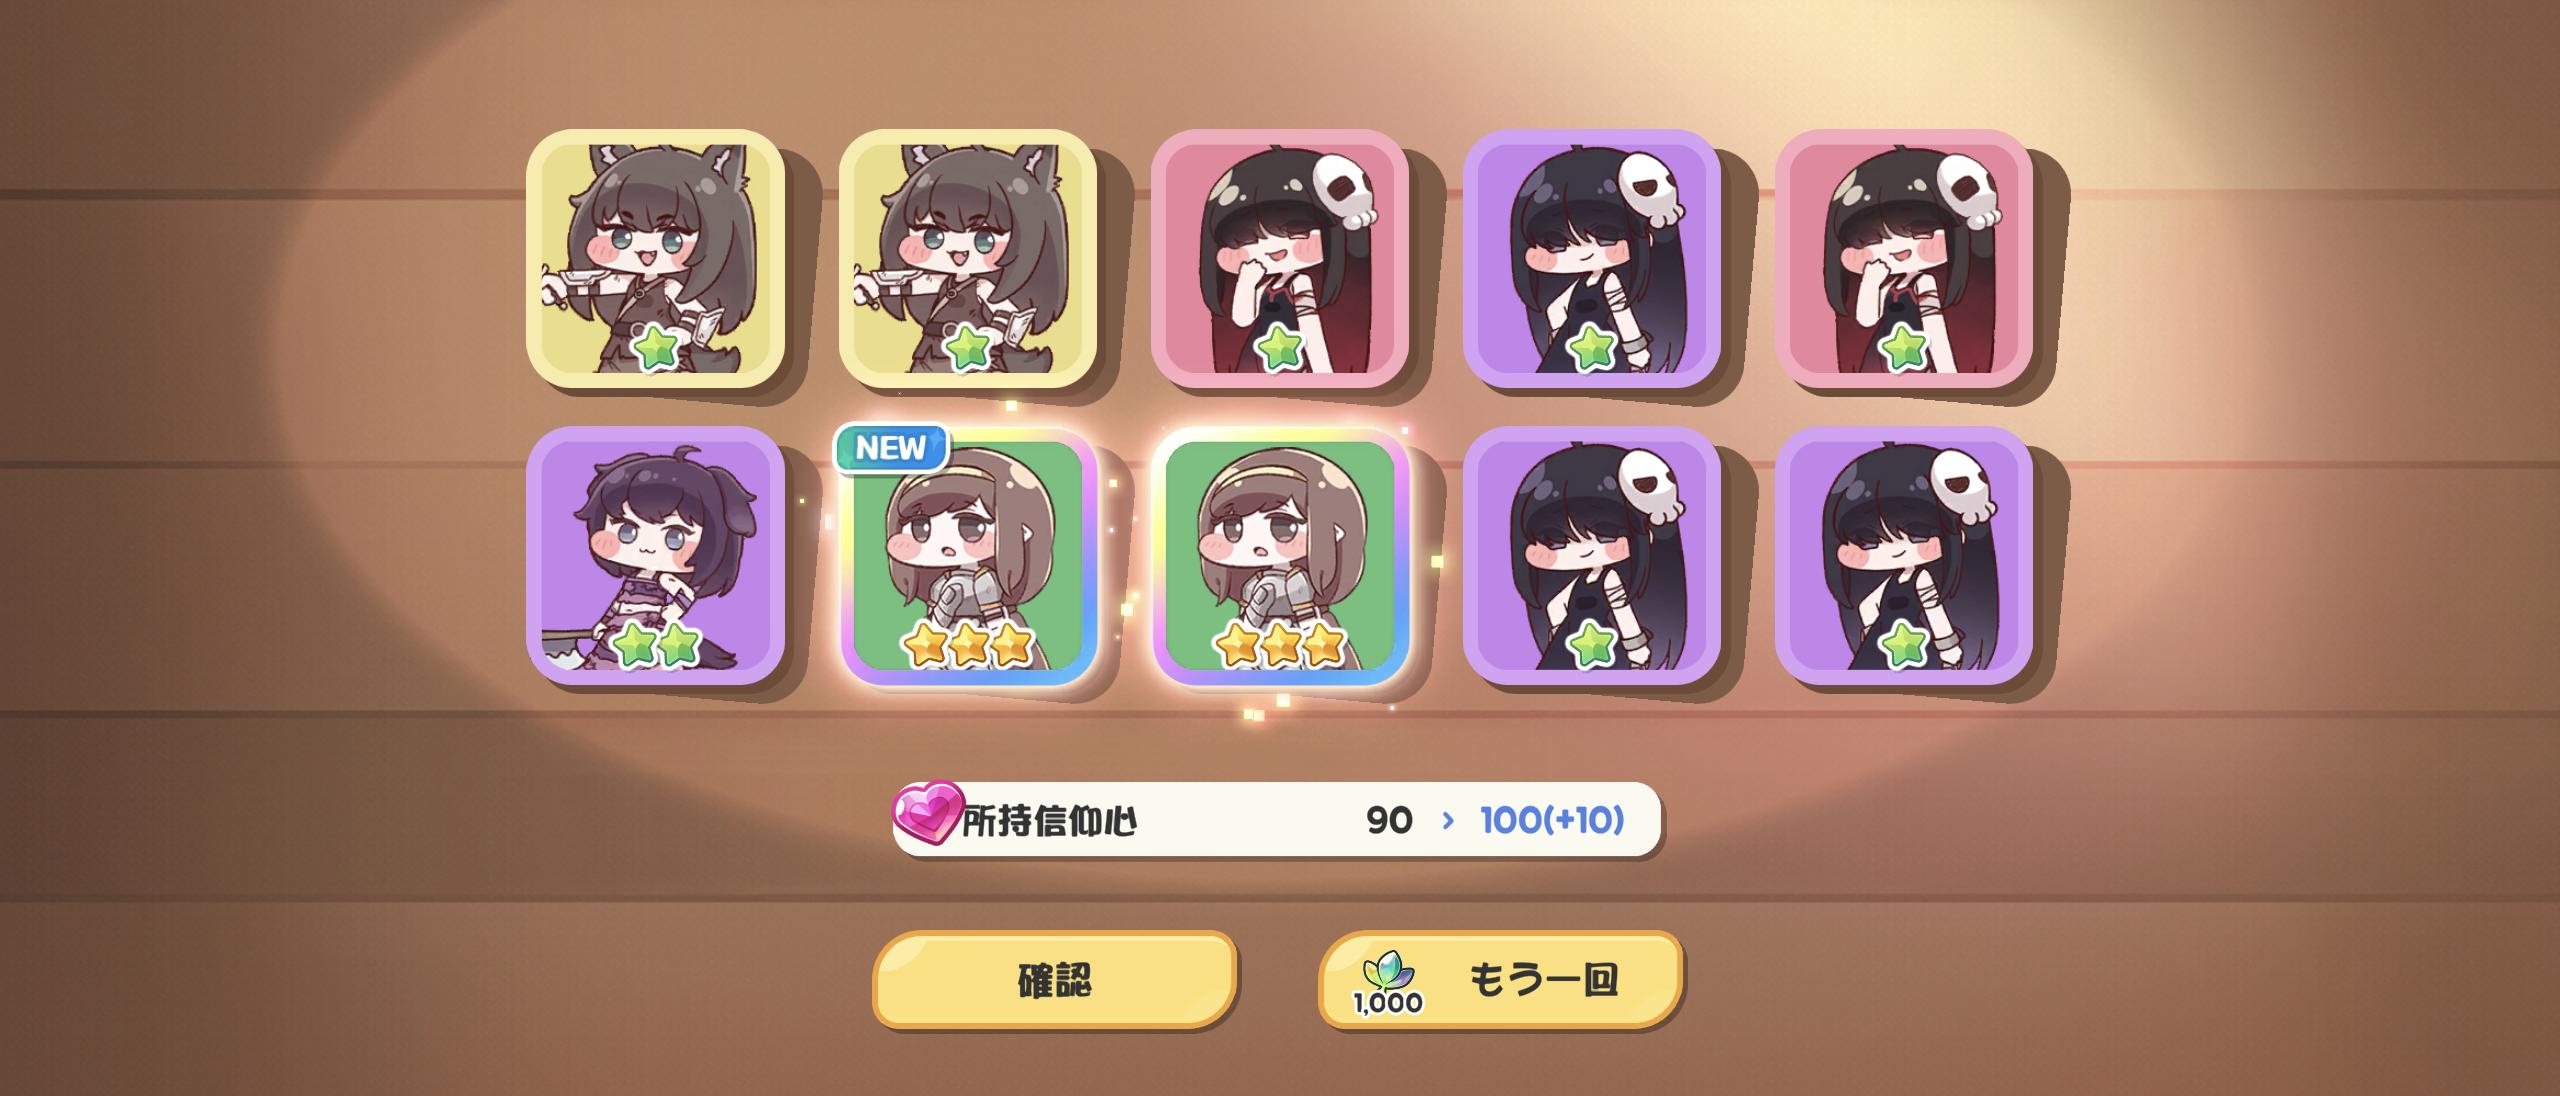Viewport: 2560px width, 1096px height.
Task: Click the gold stars on the NEW knight card
Action: click(967, 645)
